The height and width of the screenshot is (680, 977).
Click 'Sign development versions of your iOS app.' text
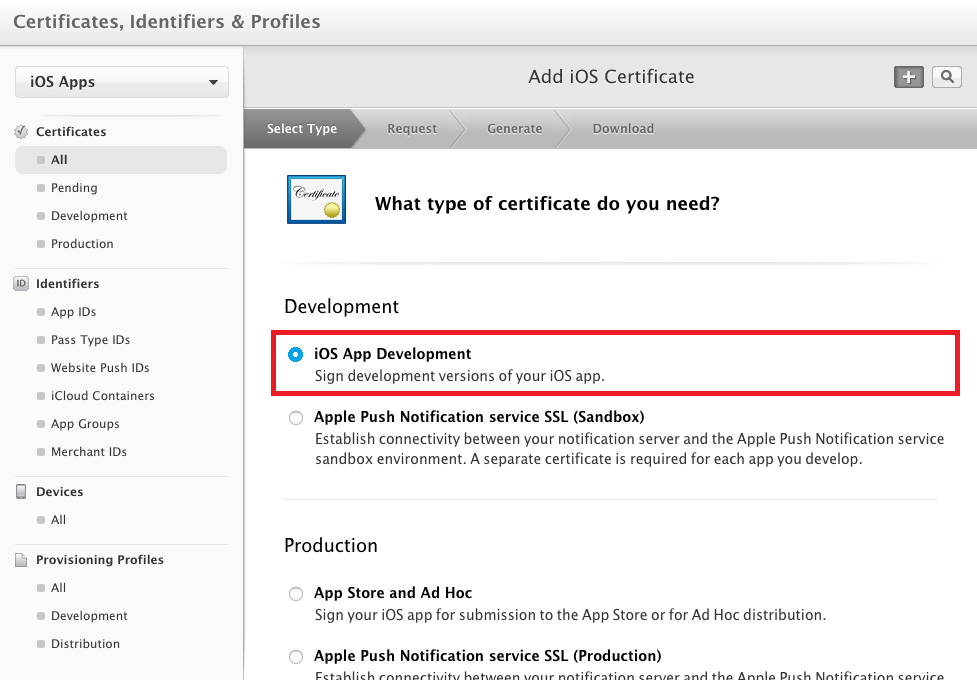point(460,376)
